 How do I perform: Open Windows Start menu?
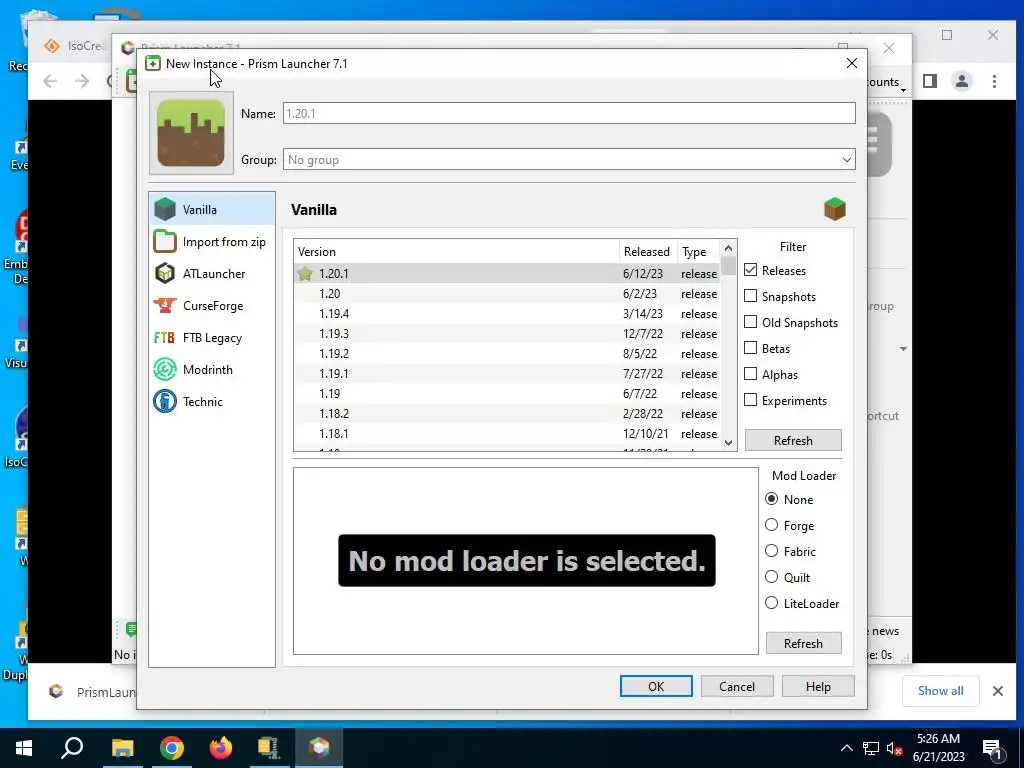point(24,748)
